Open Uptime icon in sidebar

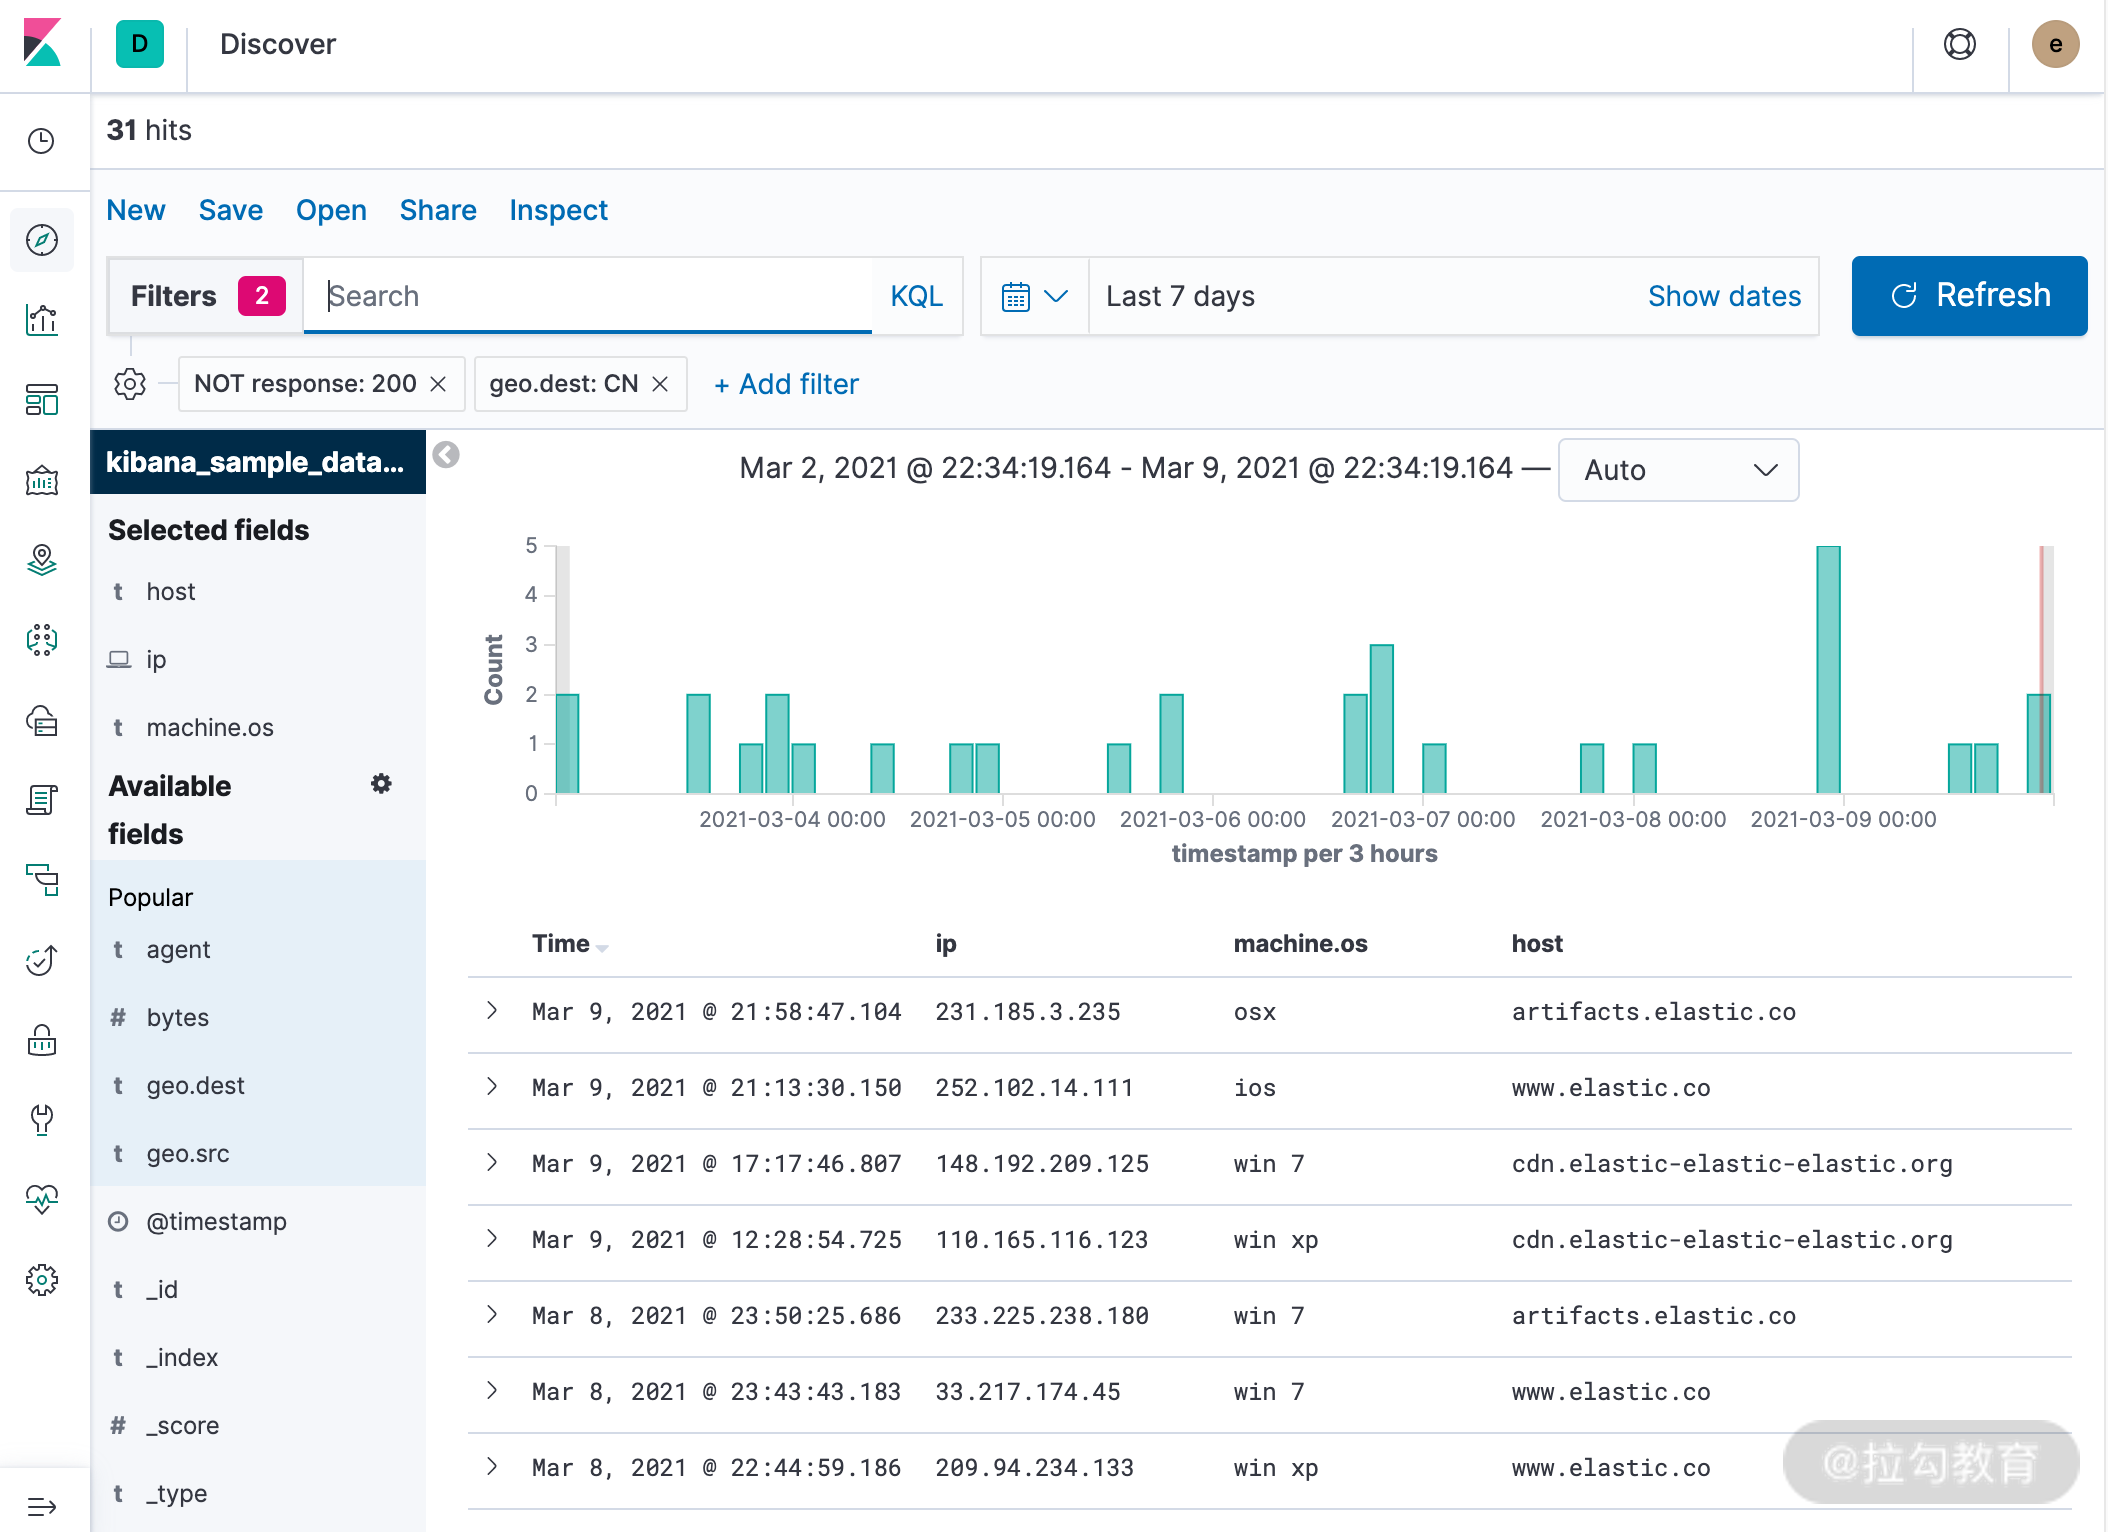(x=41, y=960)
